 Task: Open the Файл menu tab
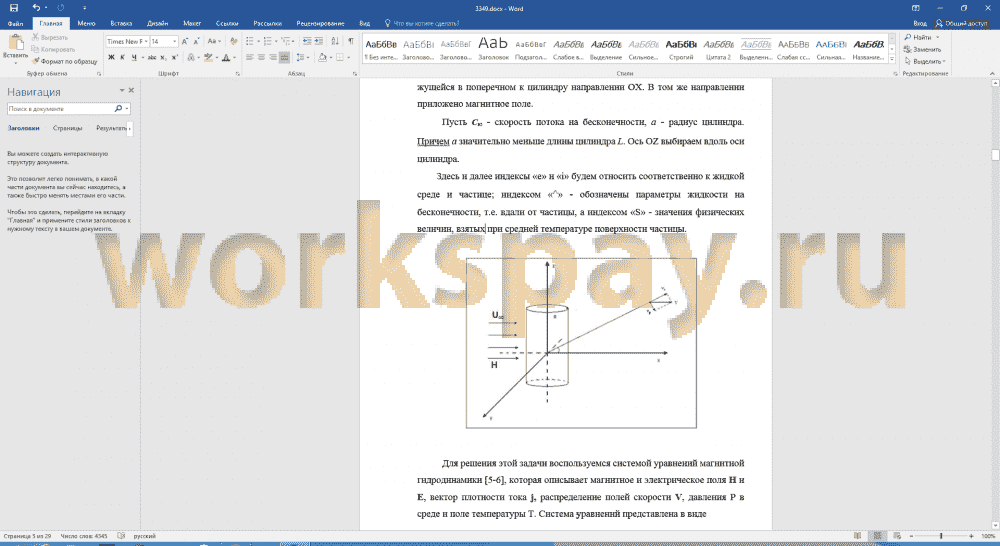tap(15, 24)
